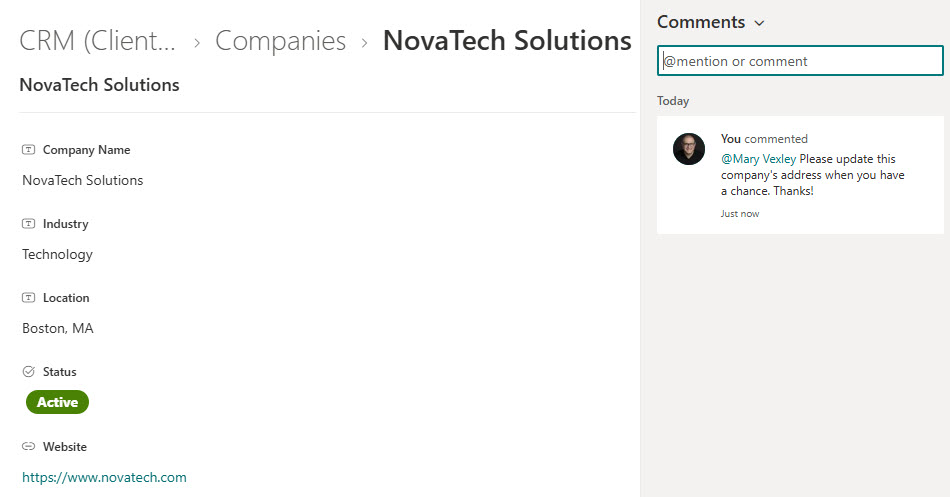Screen dimensions: 950x497
Task: Click the Location field type icon
Action: coord(28,298)
